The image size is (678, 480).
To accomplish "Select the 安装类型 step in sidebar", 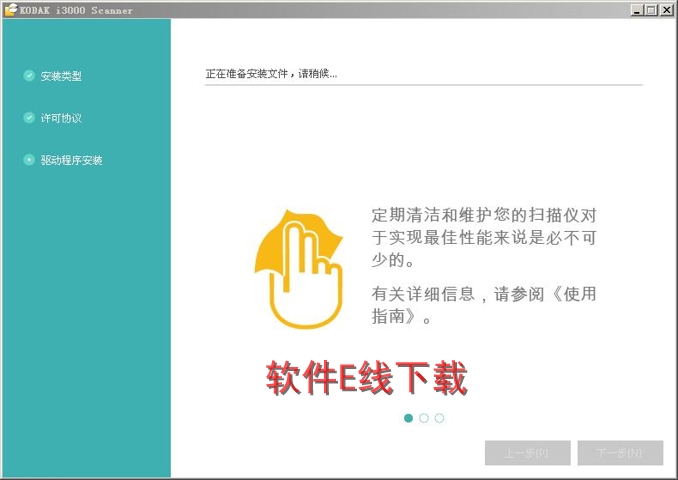I will point(61,76).
